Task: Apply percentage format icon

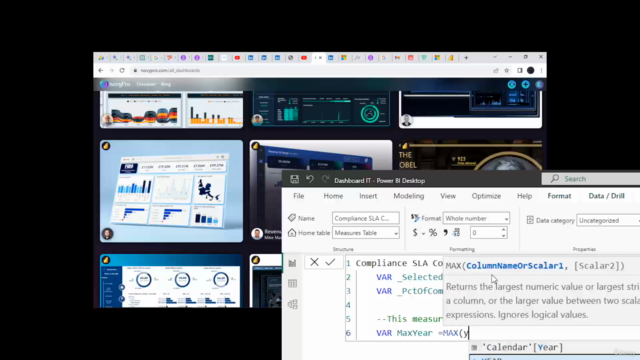Action: [433, 233]
